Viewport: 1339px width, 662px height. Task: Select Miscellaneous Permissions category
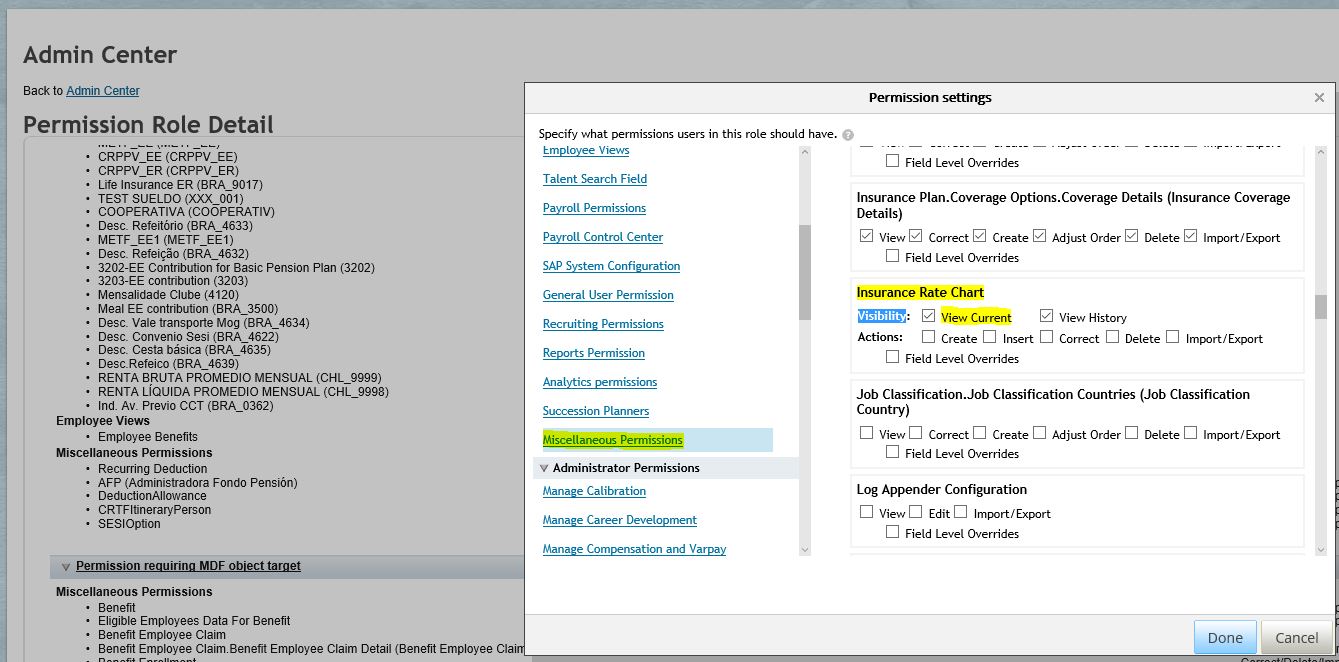[613, 440]
